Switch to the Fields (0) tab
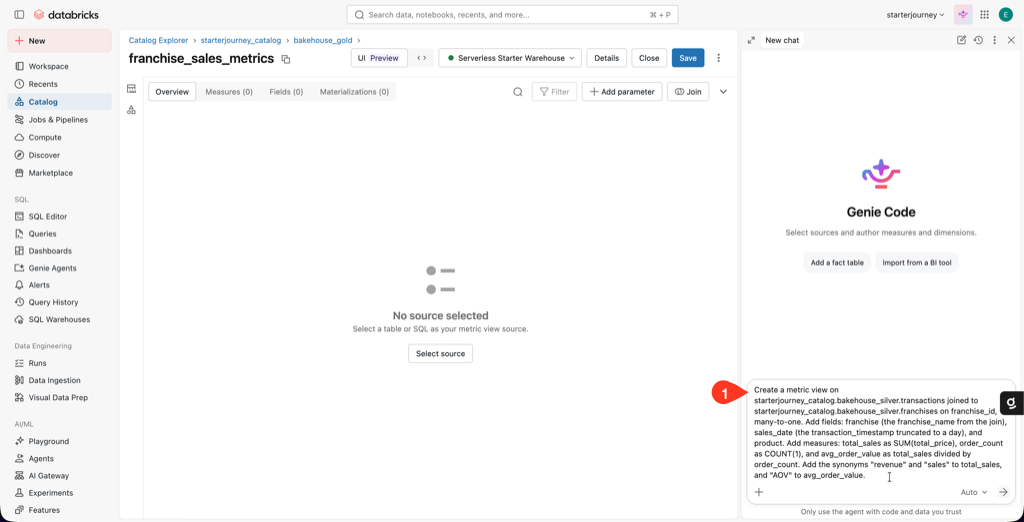This screenshot has width=1024, height=522. click(286, 91)
